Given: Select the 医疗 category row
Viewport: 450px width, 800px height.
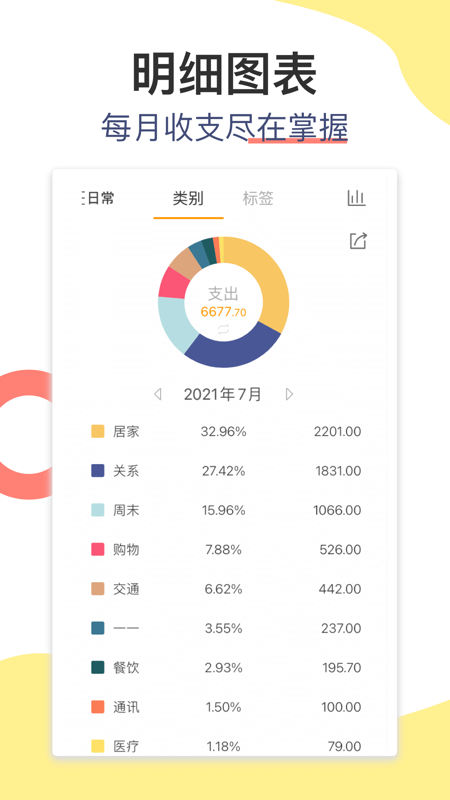Looking at the screenshot, I should tap(226, 746).
